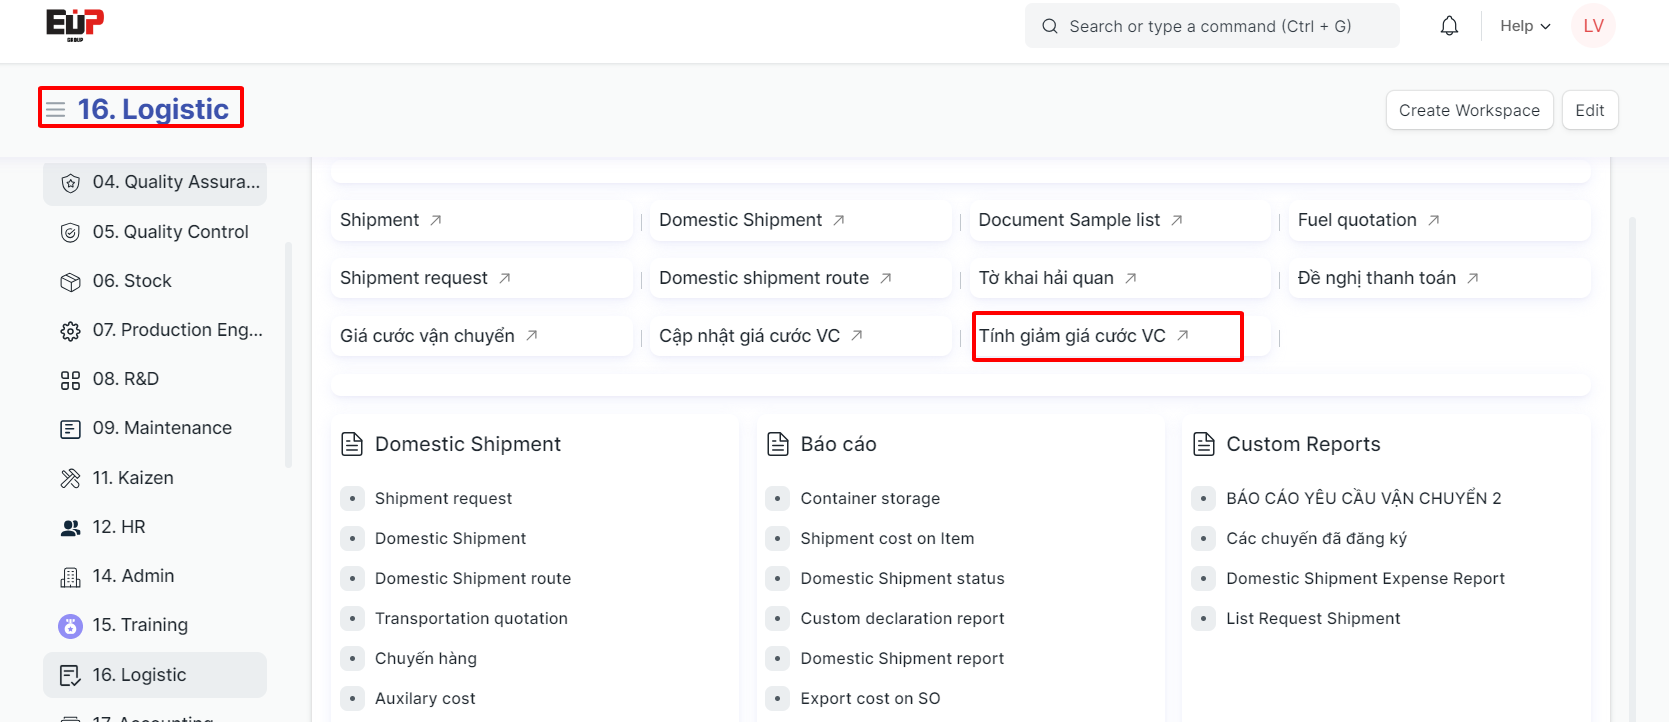Click the Create Workspace button

[x=1468, y=110]
